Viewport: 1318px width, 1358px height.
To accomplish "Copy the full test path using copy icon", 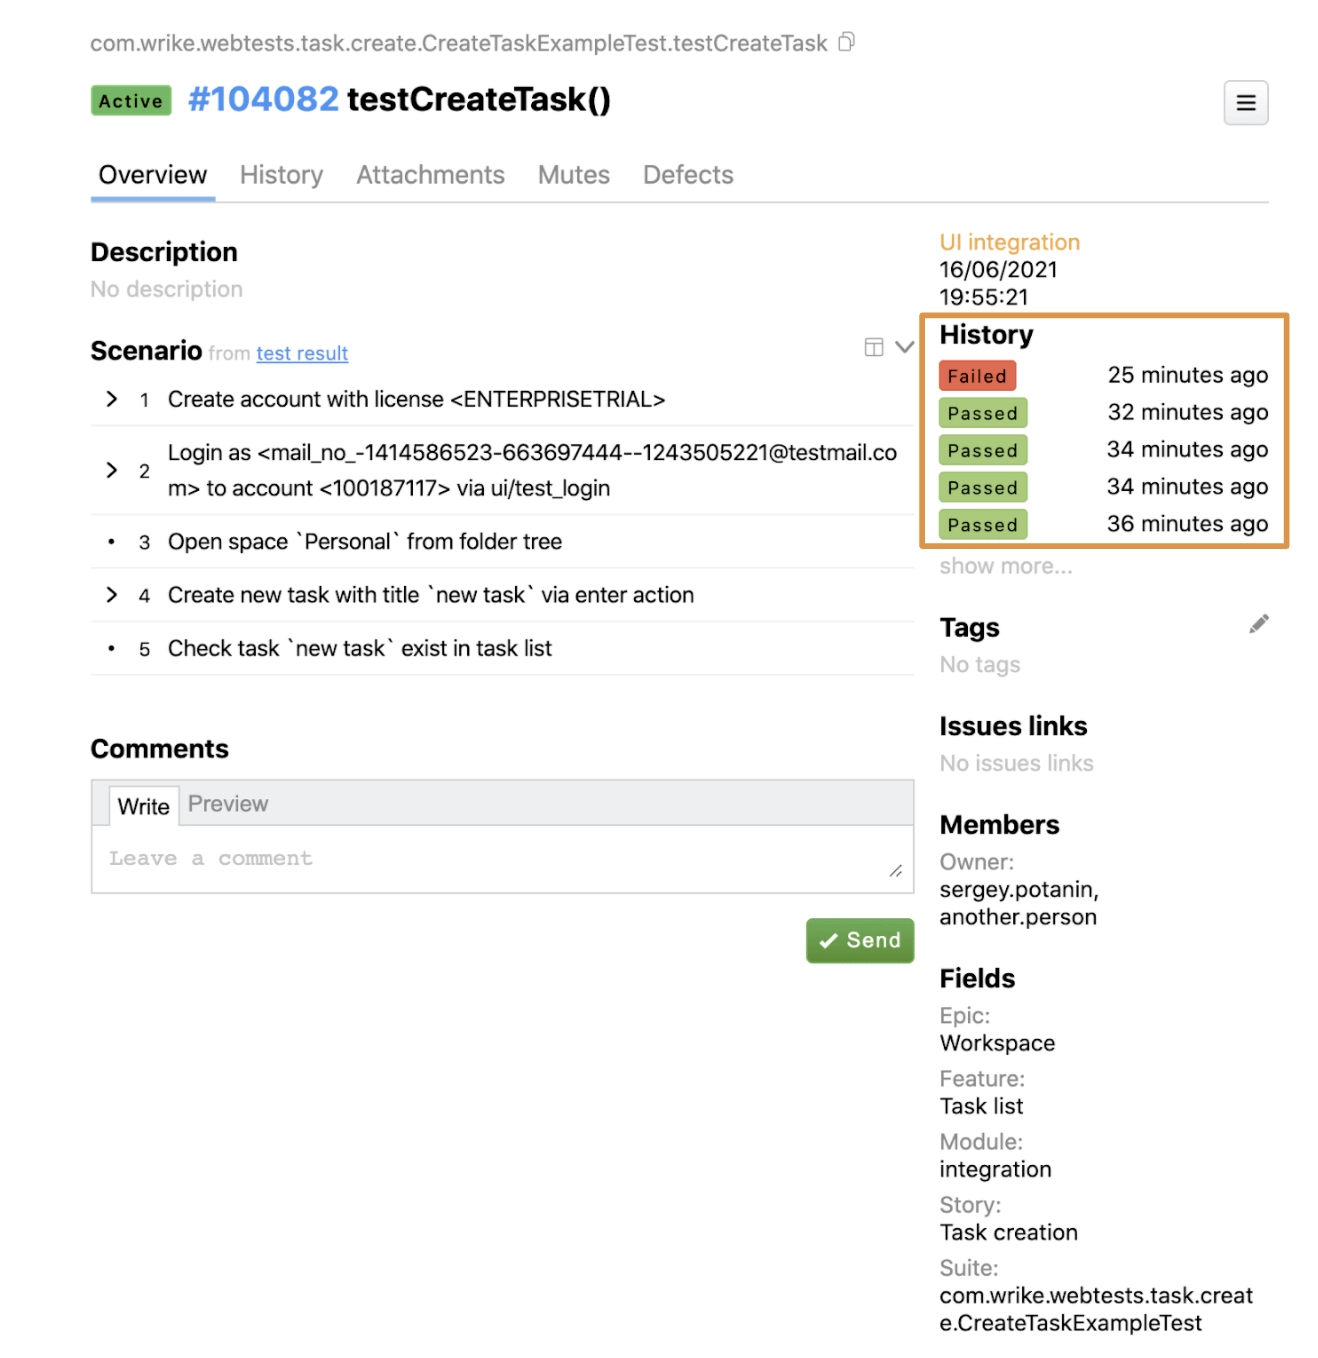I will click(846, 42).
